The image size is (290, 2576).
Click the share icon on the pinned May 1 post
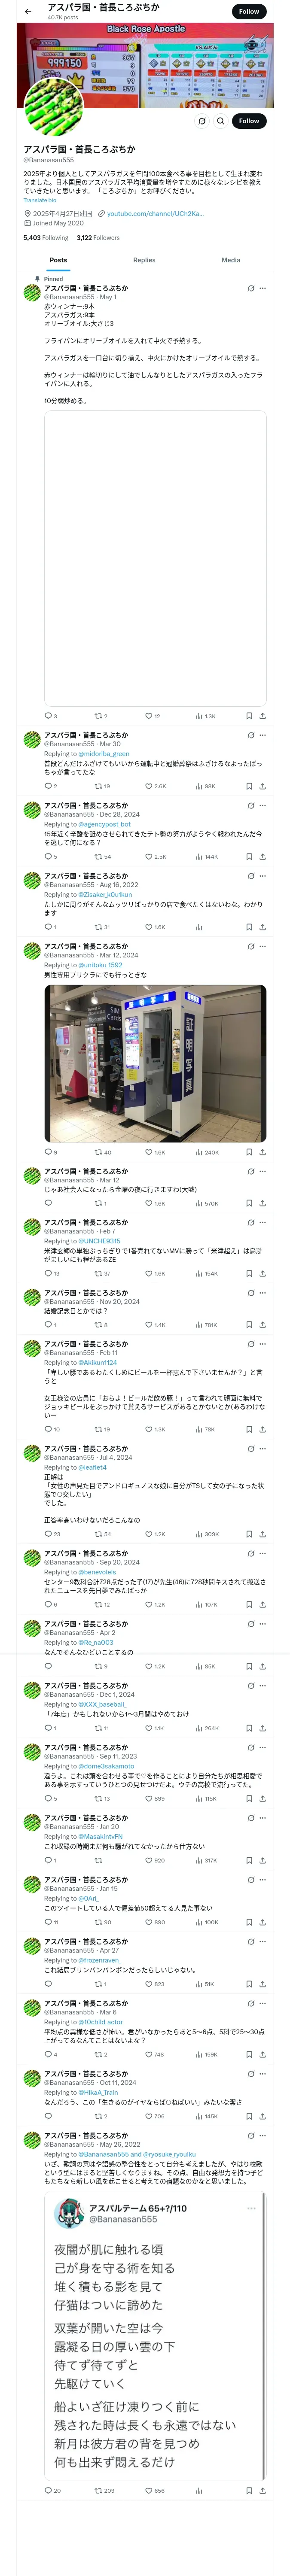click(x=262, y=716)
